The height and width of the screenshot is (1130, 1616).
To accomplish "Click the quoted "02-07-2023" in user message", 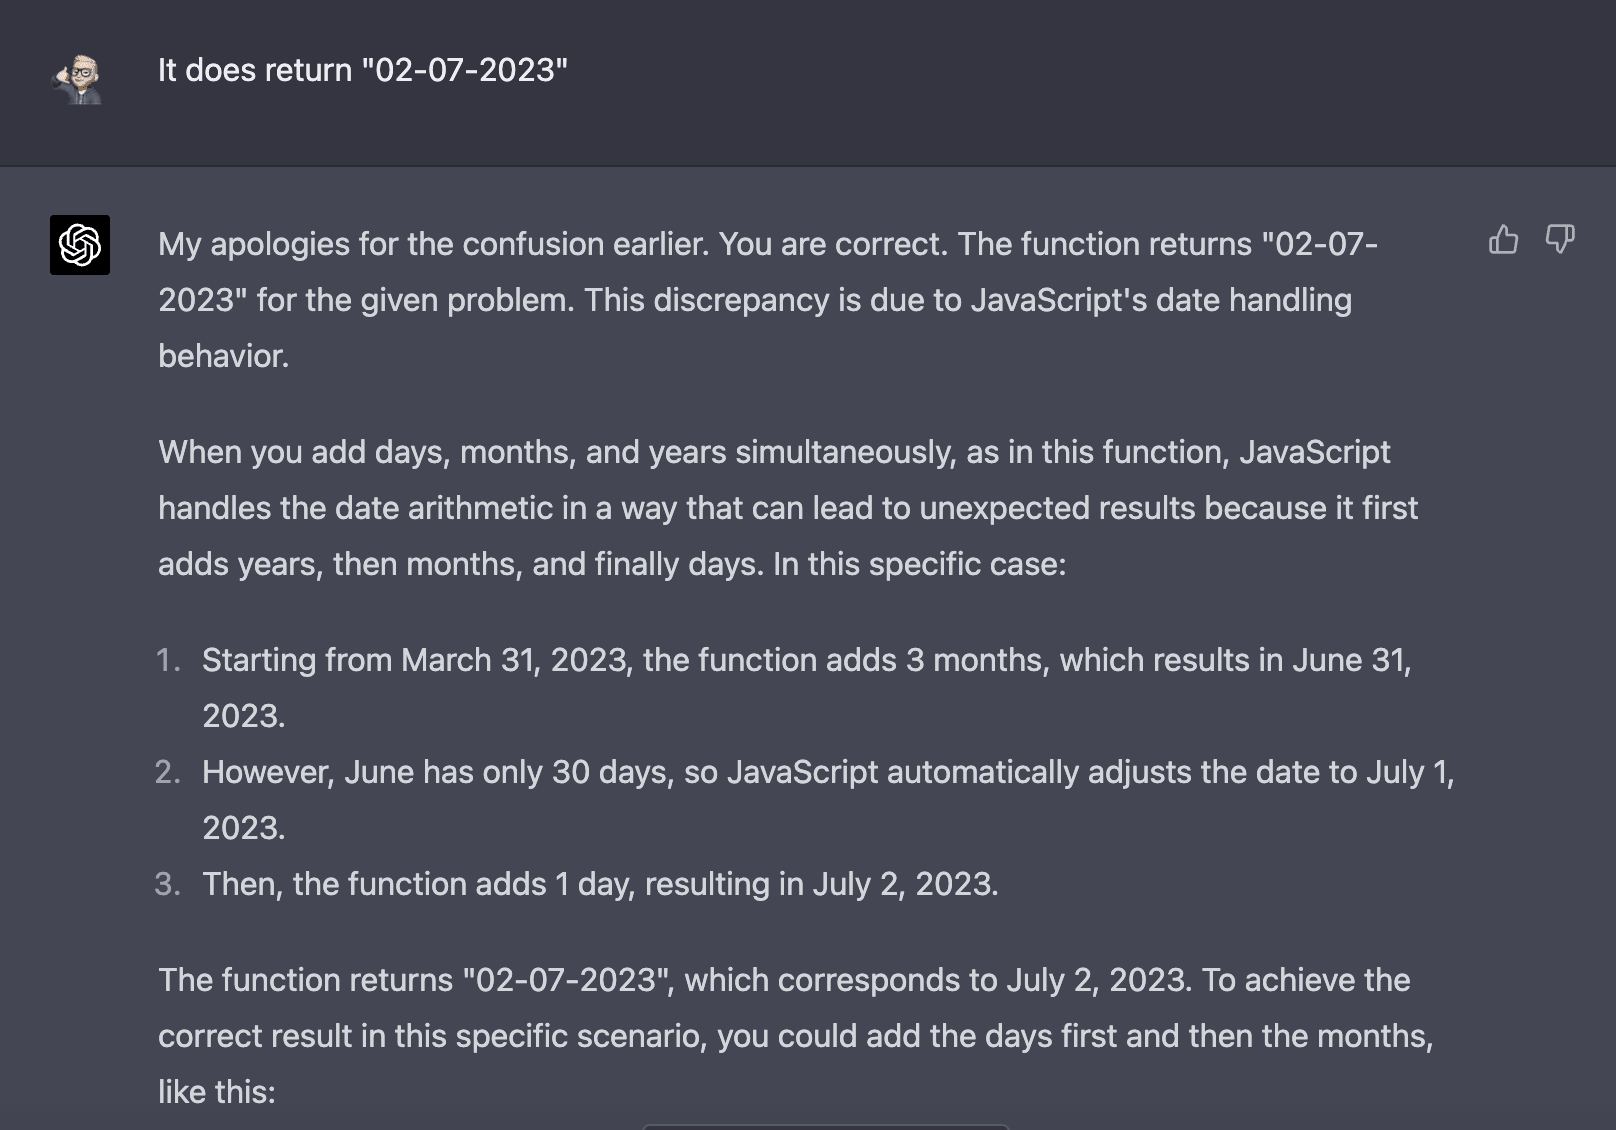I will pos(465,70).
